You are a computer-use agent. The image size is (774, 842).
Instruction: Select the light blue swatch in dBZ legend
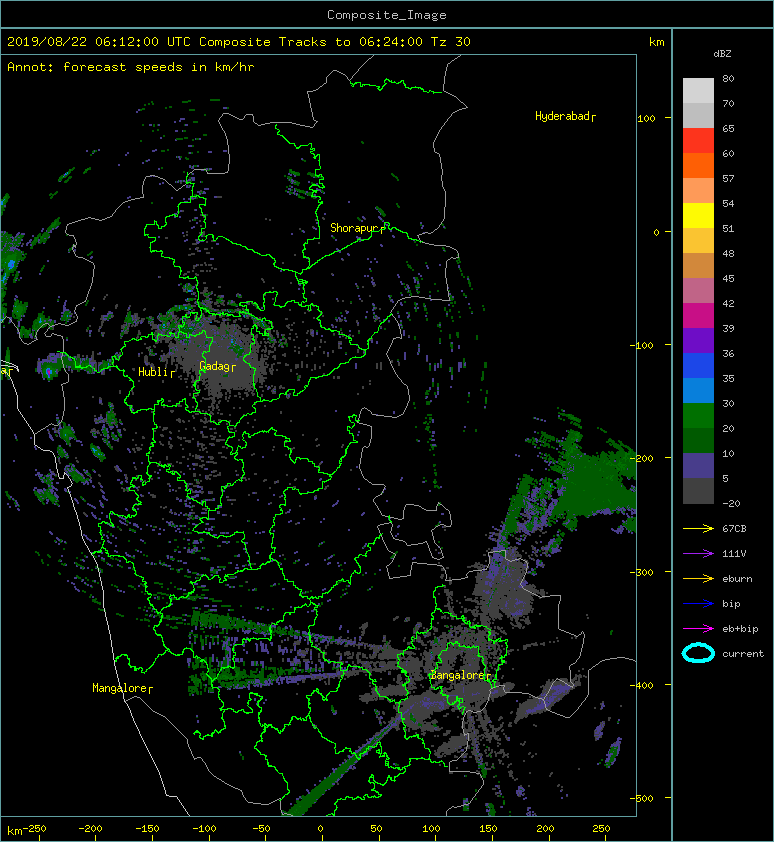(x=698, y=391)
